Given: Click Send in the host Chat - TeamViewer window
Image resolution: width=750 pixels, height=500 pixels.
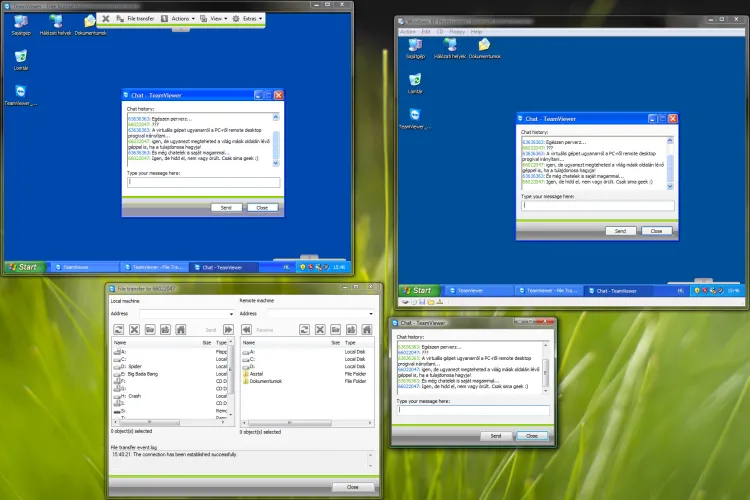Looking at the screenshot, I should click(x=496, y=436).
